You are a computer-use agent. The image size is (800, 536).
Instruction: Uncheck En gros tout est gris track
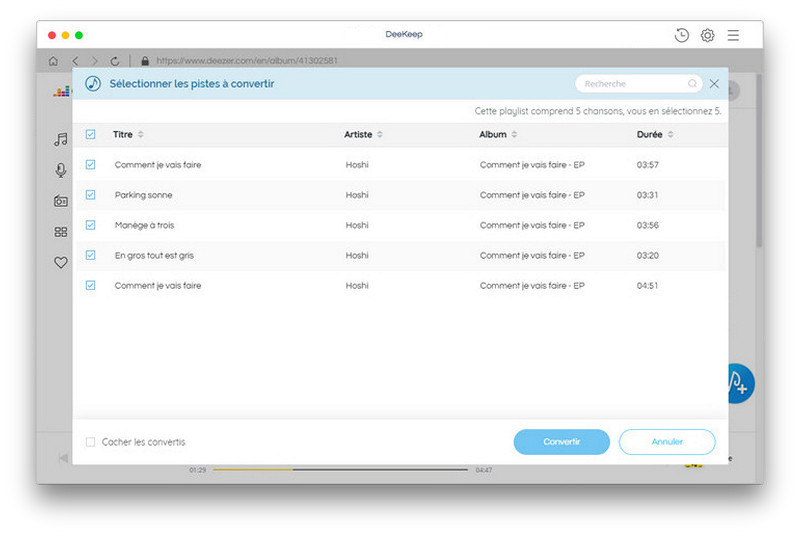90,254
